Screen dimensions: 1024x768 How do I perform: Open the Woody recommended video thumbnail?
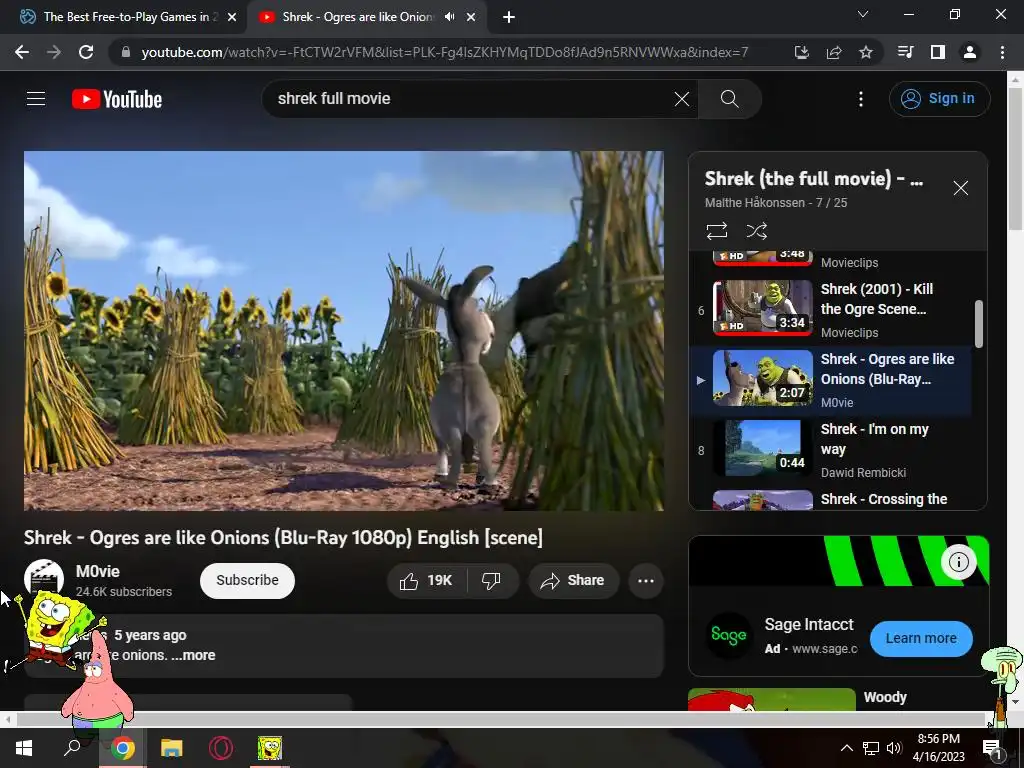(772, 699)
